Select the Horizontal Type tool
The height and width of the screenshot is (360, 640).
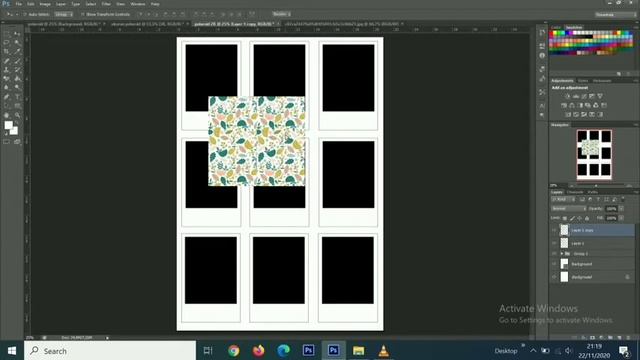pos(17,97)
